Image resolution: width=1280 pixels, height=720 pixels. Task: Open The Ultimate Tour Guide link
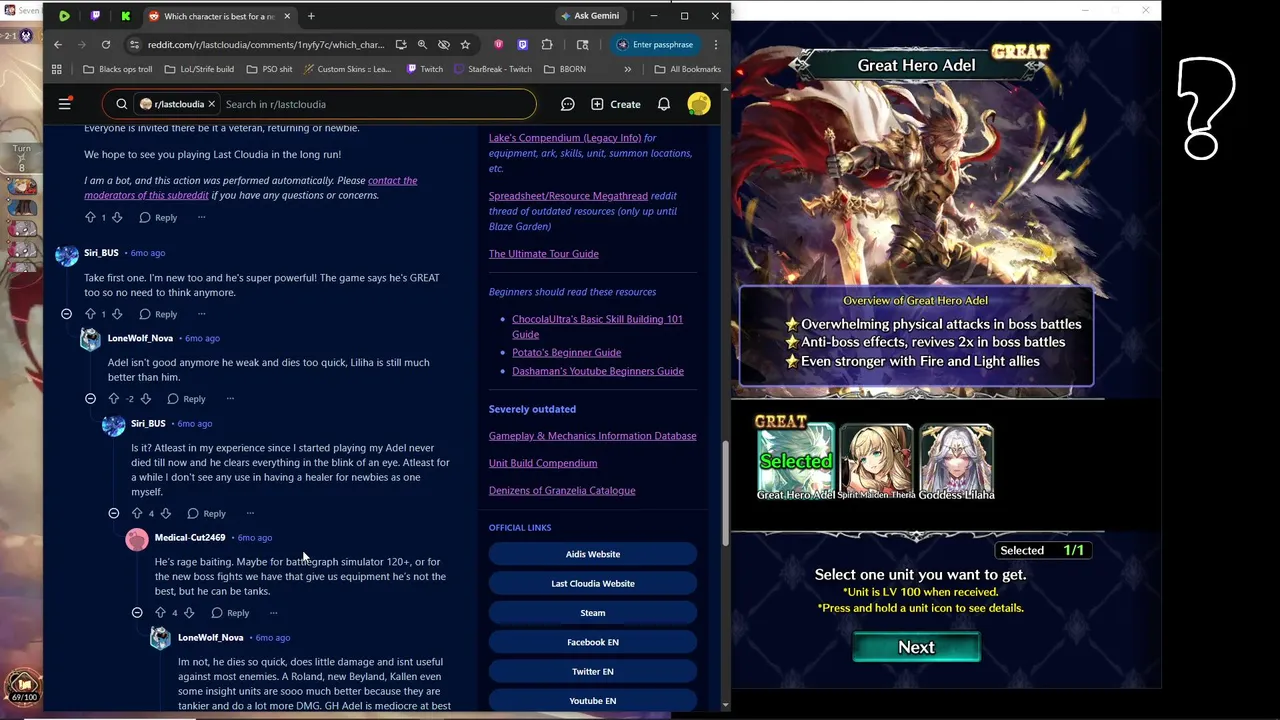(x=544, y=254)
